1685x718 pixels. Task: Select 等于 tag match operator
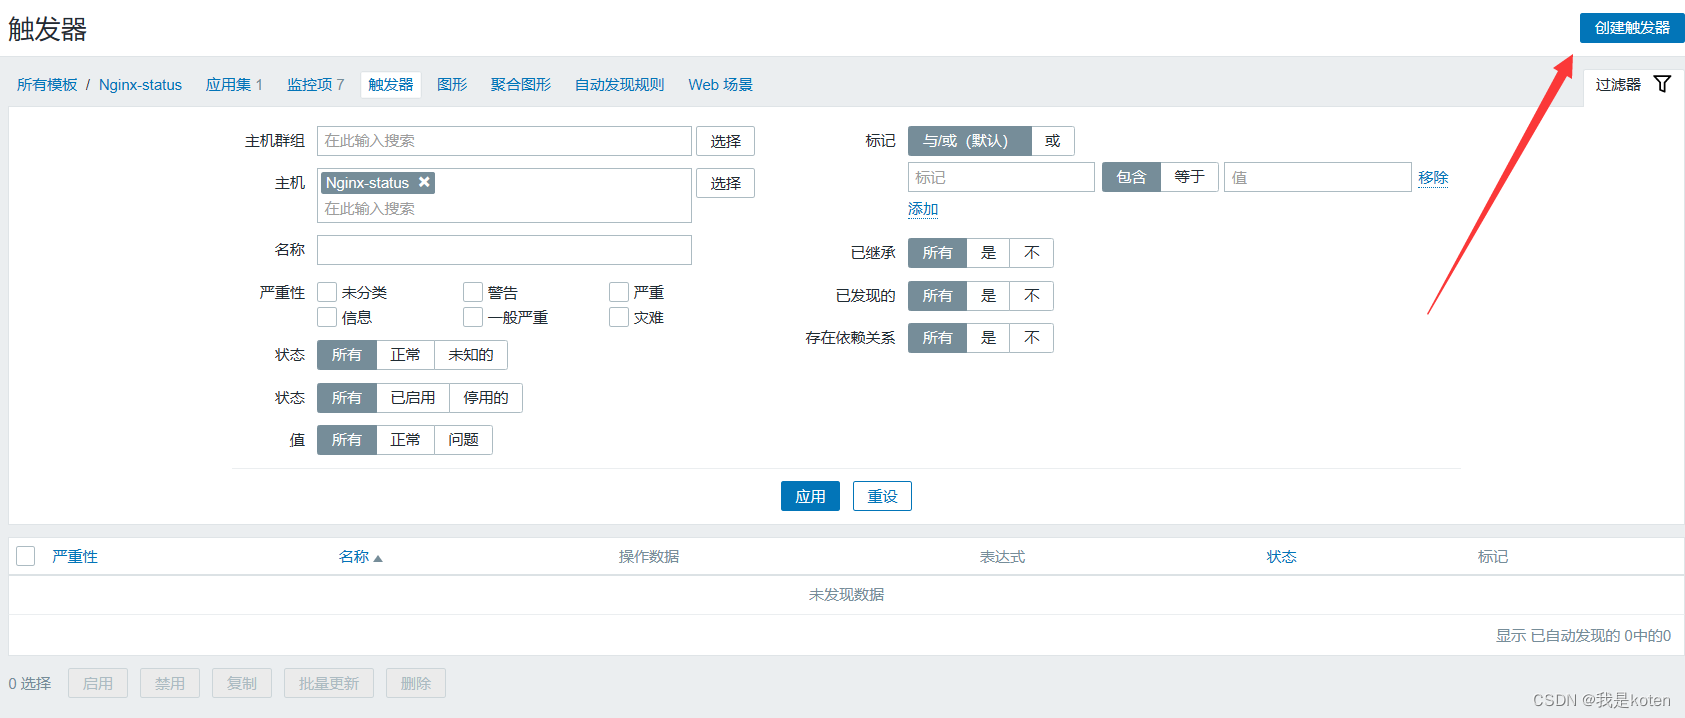pyautogui.click(x=1189, y=177)
